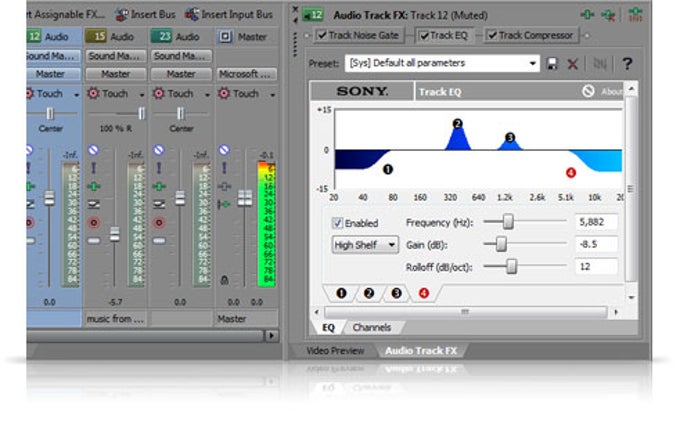Click the green track 12 icon in FX title
Screen dimensions: 680x440
tap(313, 15)
